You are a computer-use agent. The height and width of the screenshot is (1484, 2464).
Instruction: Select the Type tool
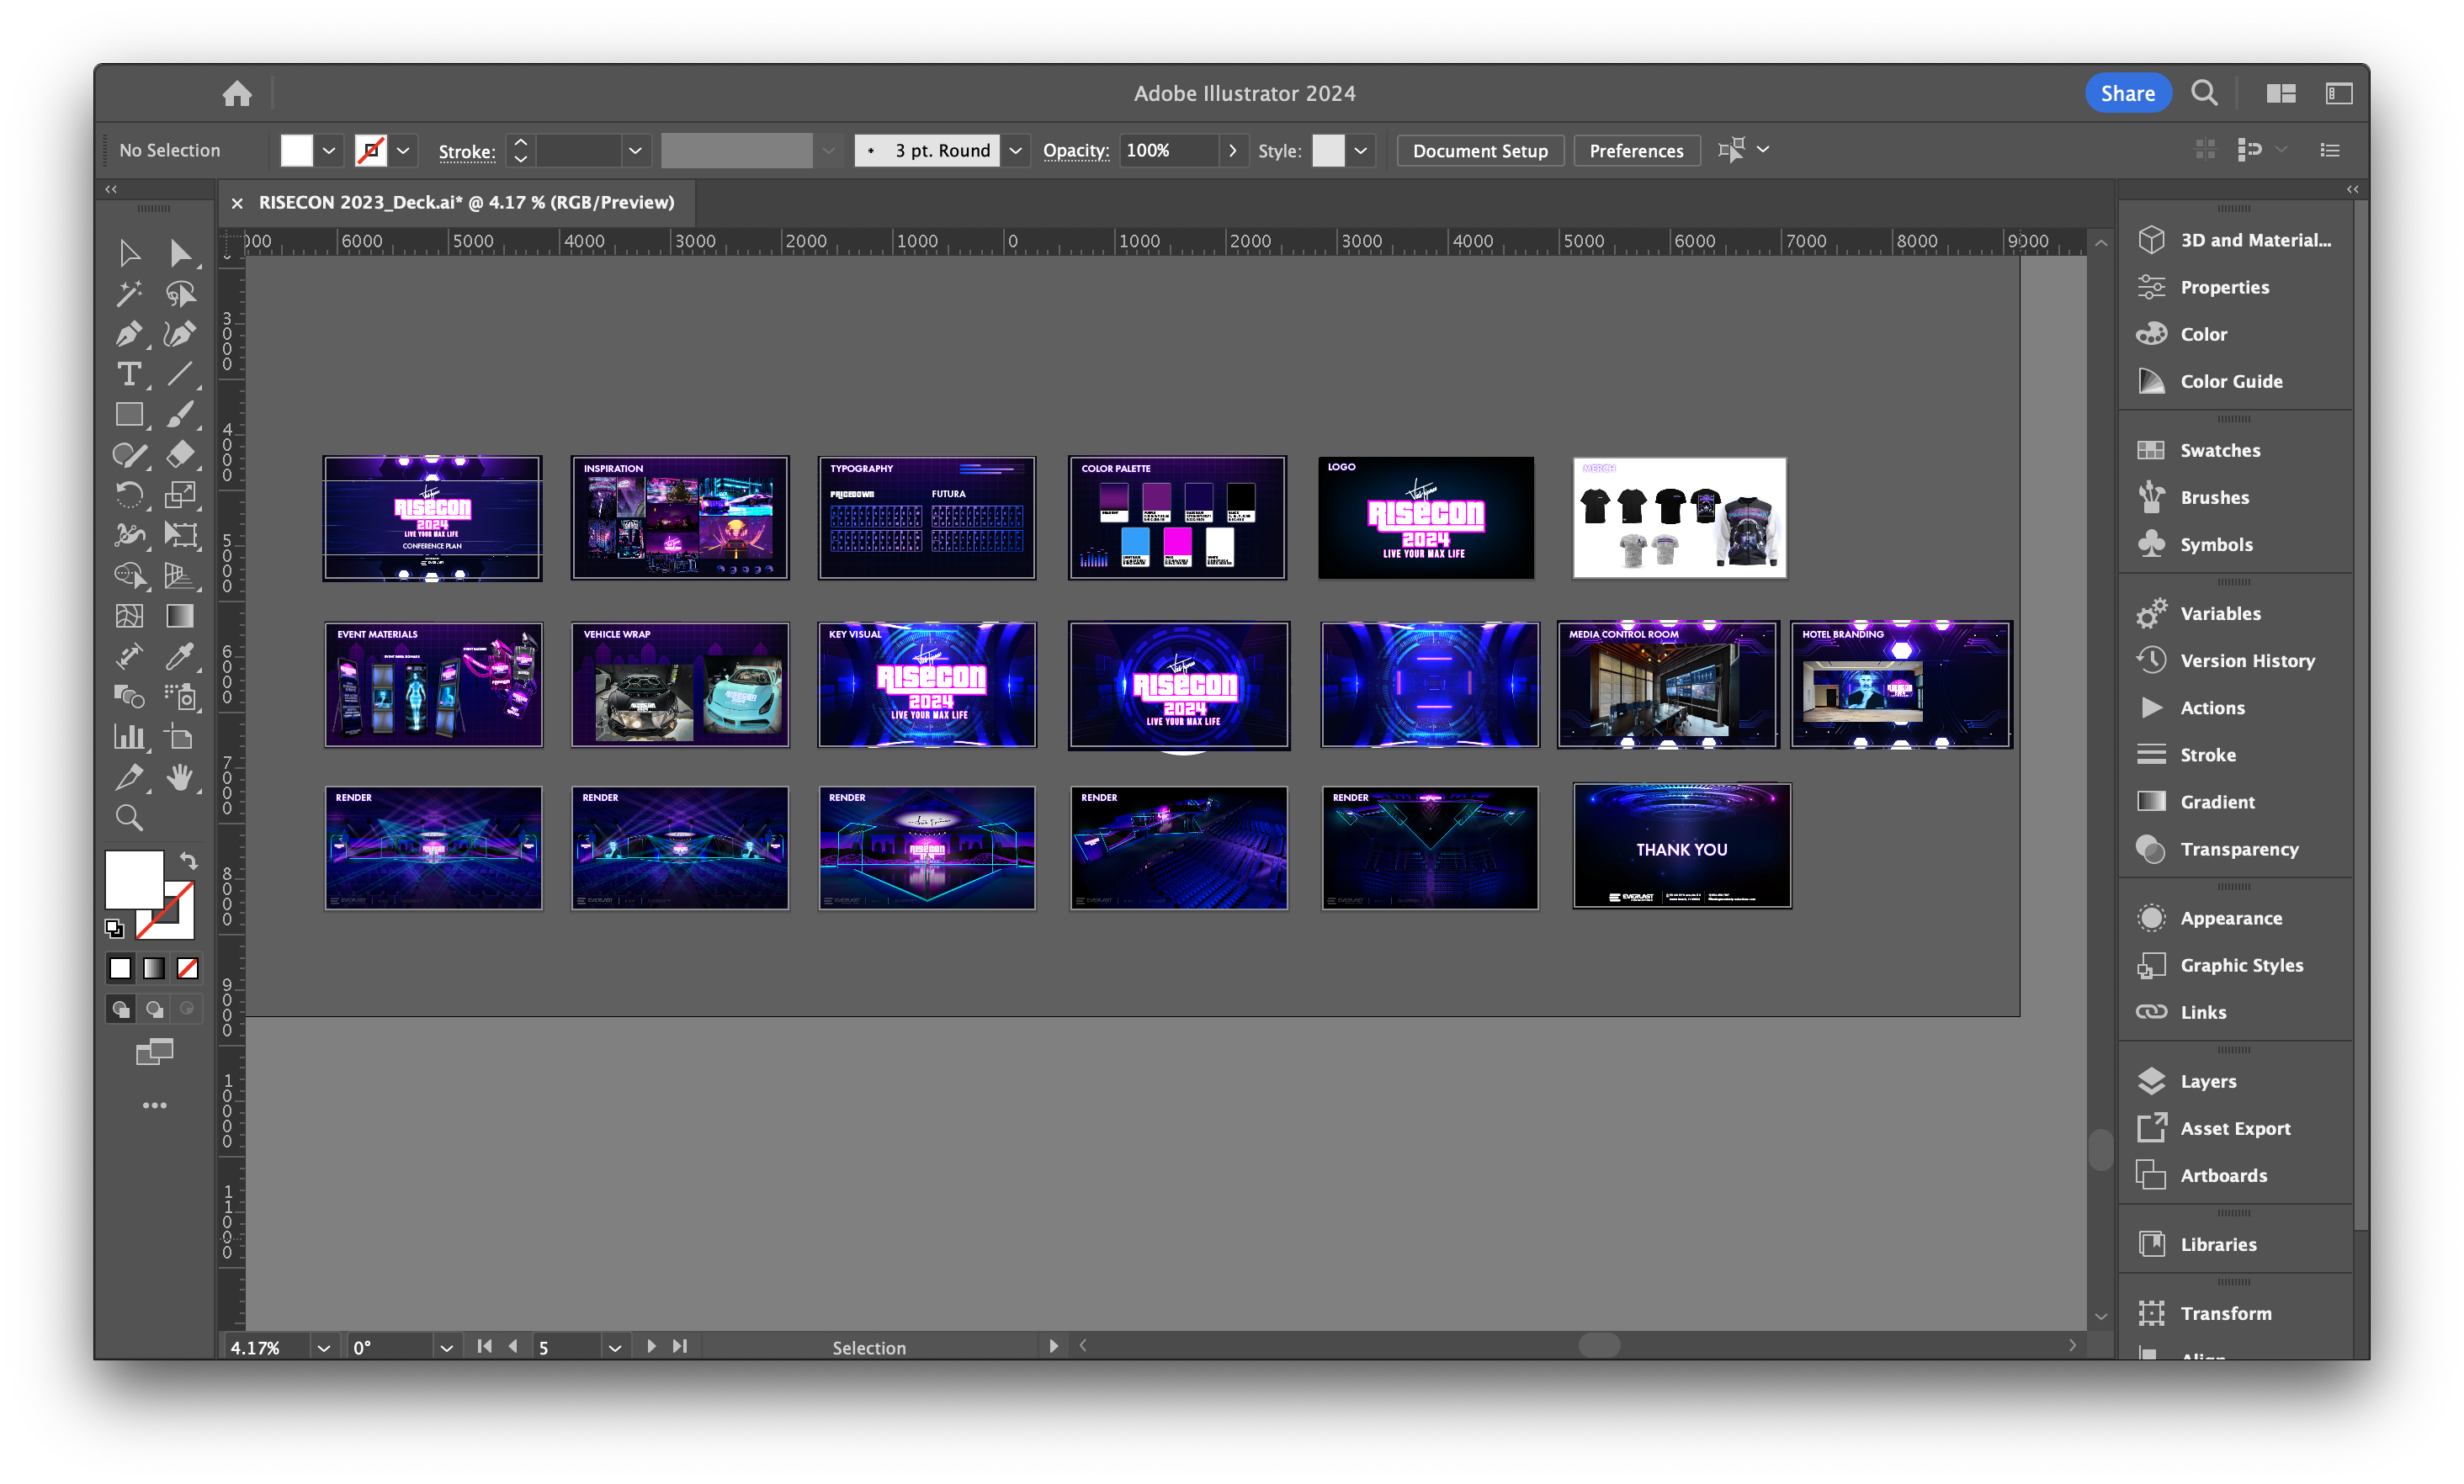[129, 374]
